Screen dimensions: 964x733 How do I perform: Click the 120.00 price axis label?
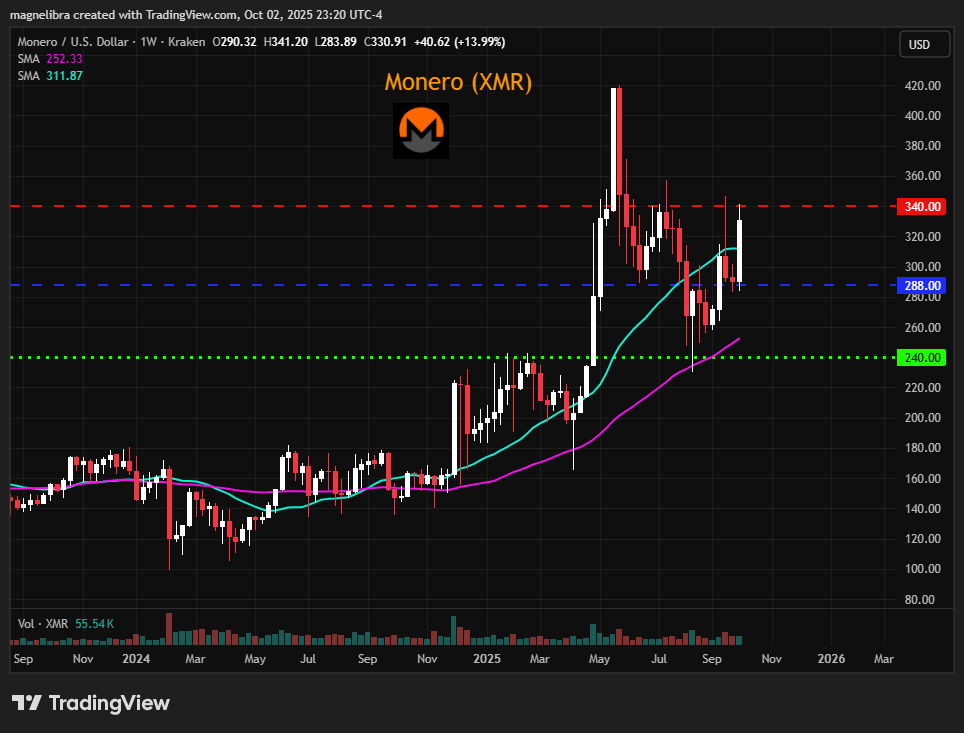pyautogui.click(x=922, y=539)
